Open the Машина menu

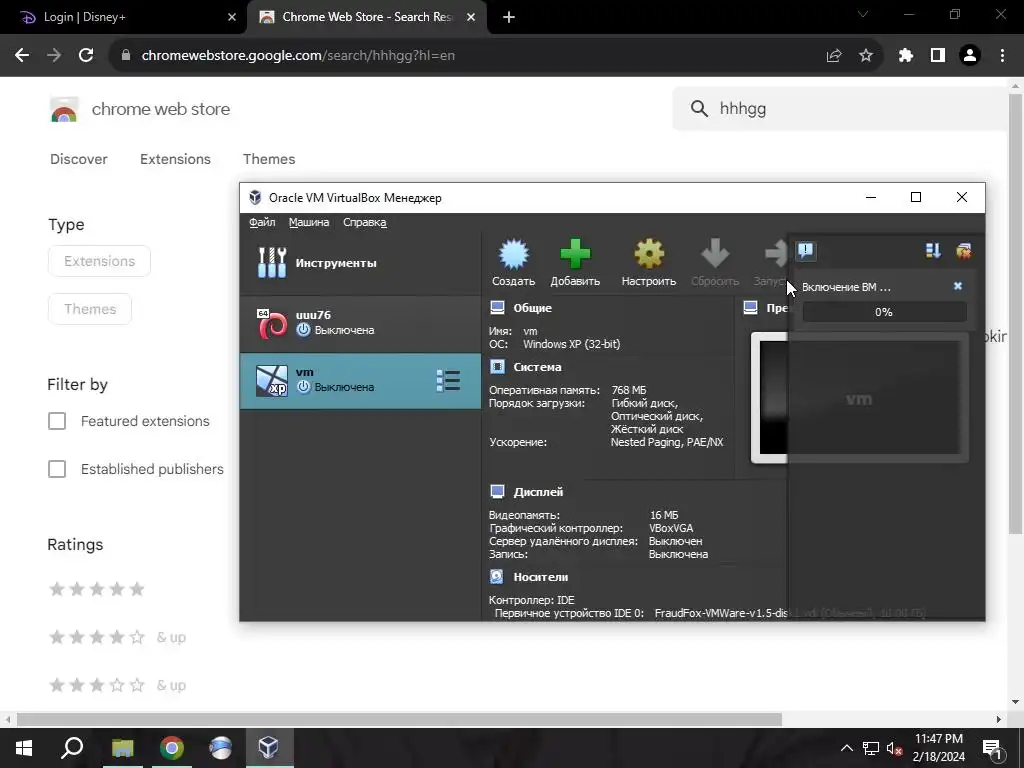pyautogui.click(x=309, y=222)
